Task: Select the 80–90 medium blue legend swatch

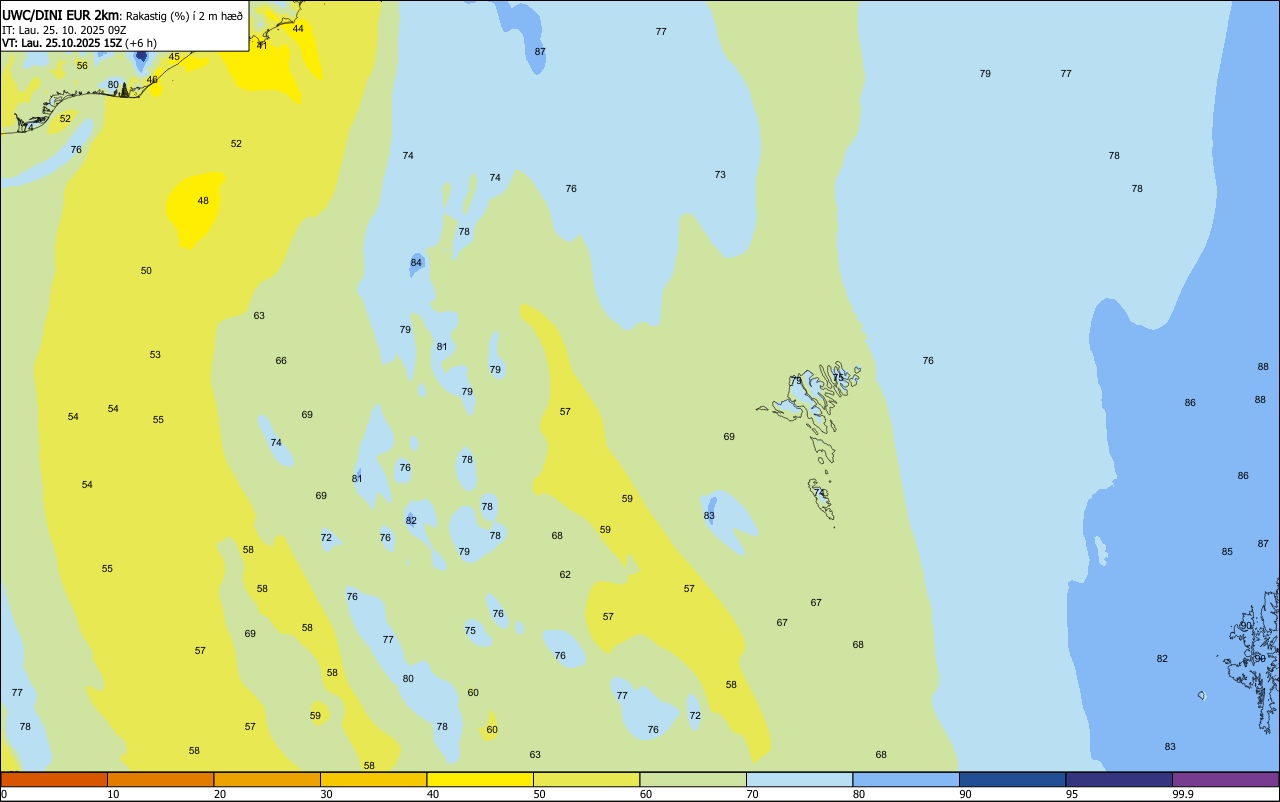Action: coord(906,779)
